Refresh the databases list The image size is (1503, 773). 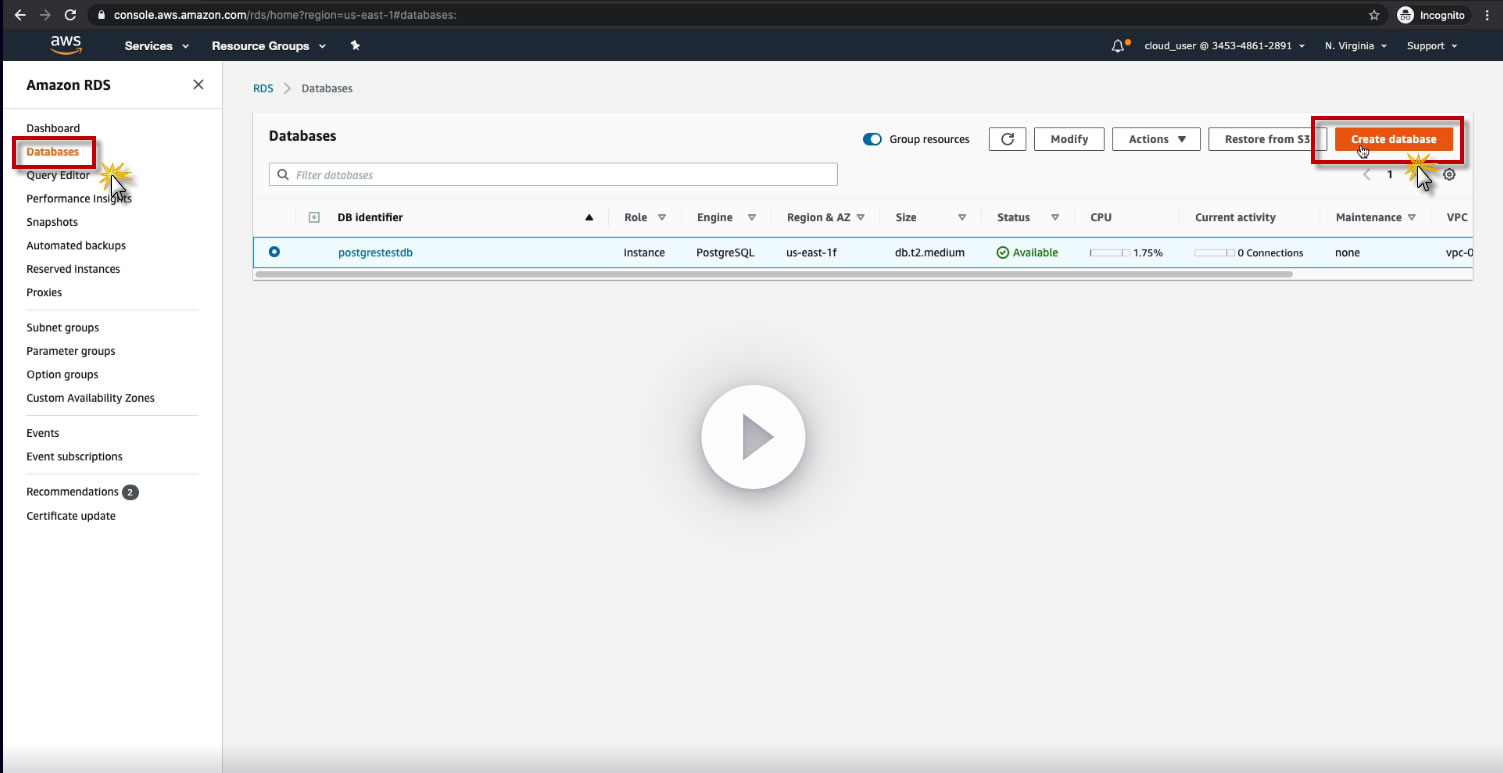1008,139
